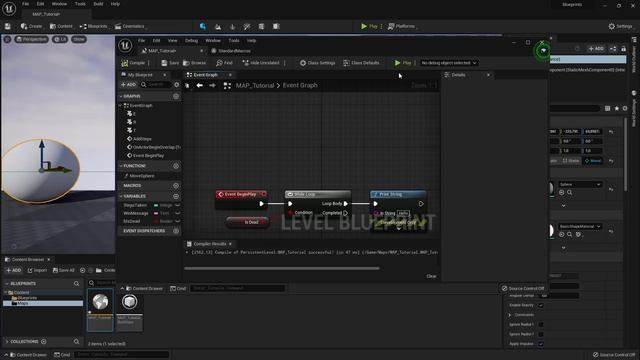Add a new macro with the plus icon
This screenshot has width=640, height=360.
pos(176,186)
